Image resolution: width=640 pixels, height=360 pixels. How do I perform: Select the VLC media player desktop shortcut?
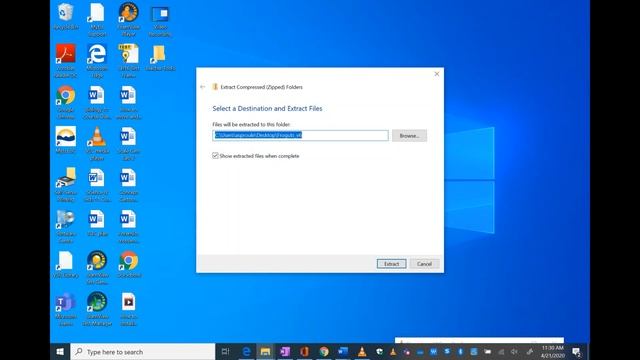pos(97,143)
